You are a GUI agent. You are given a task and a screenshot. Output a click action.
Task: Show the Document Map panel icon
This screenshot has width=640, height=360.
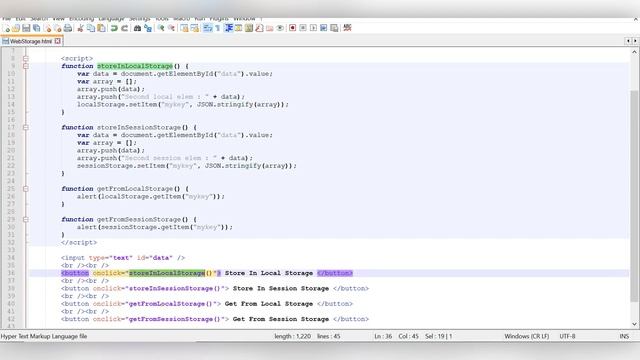249,28
